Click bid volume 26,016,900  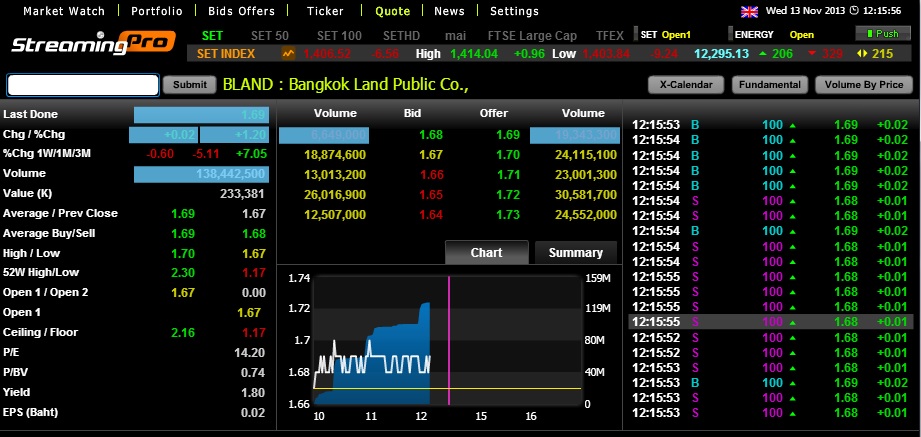click(x=335, y=195)
